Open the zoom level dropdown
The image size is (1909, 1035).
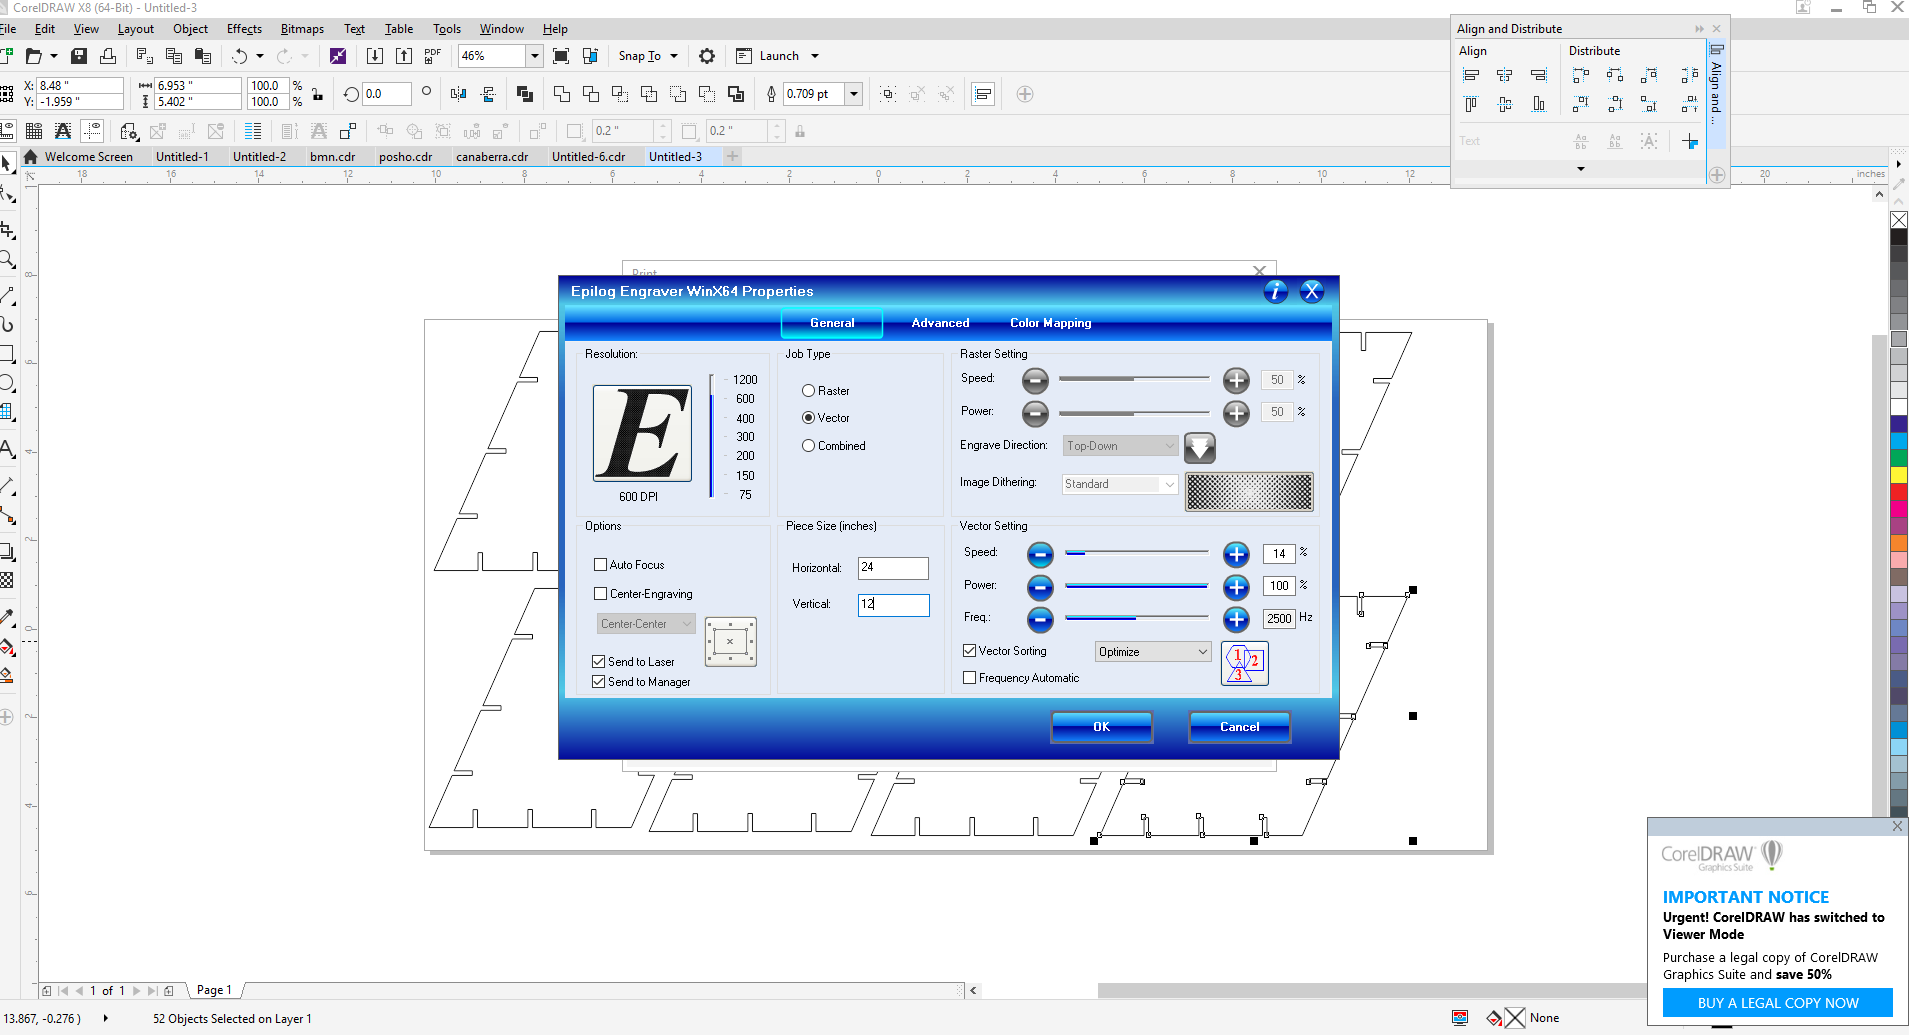tap(535, 56)
